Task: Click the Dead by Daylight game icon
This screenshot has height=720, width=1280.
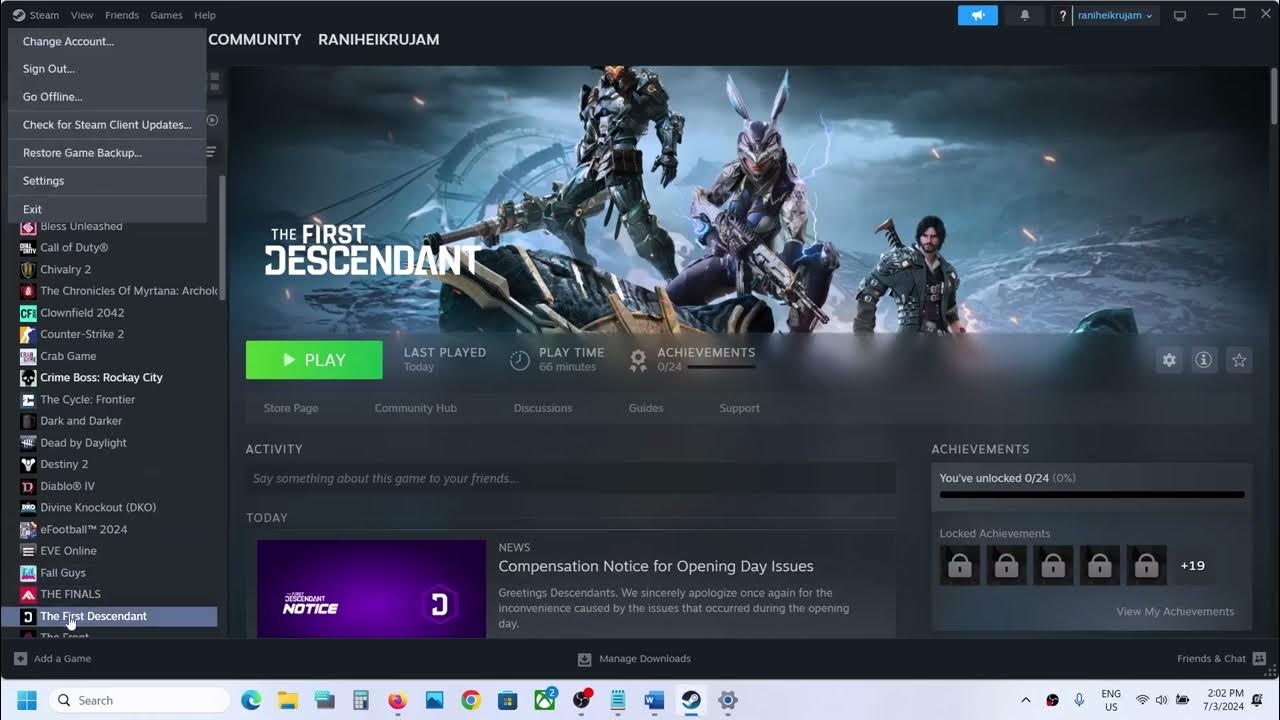Action: [28, 443]
